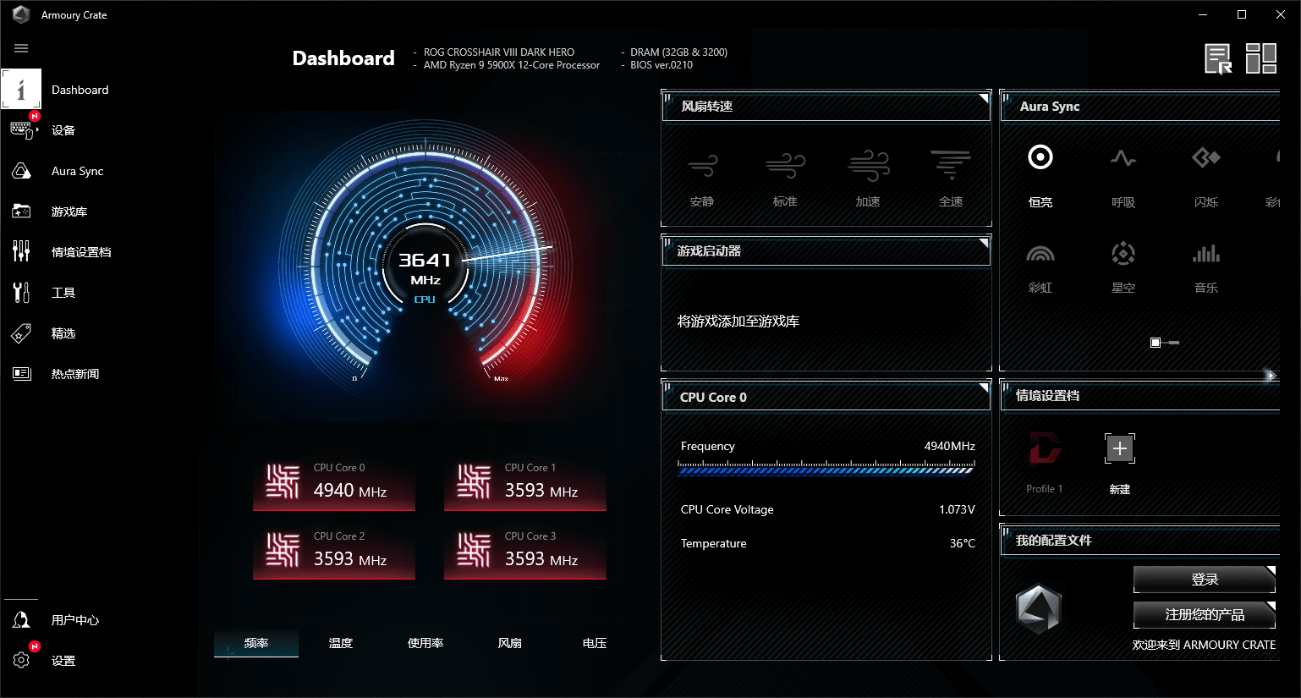The image size is (1301, 698).
Task: Choose the 音乐 music Aura effect
Action: click(x=1206, y=255)
